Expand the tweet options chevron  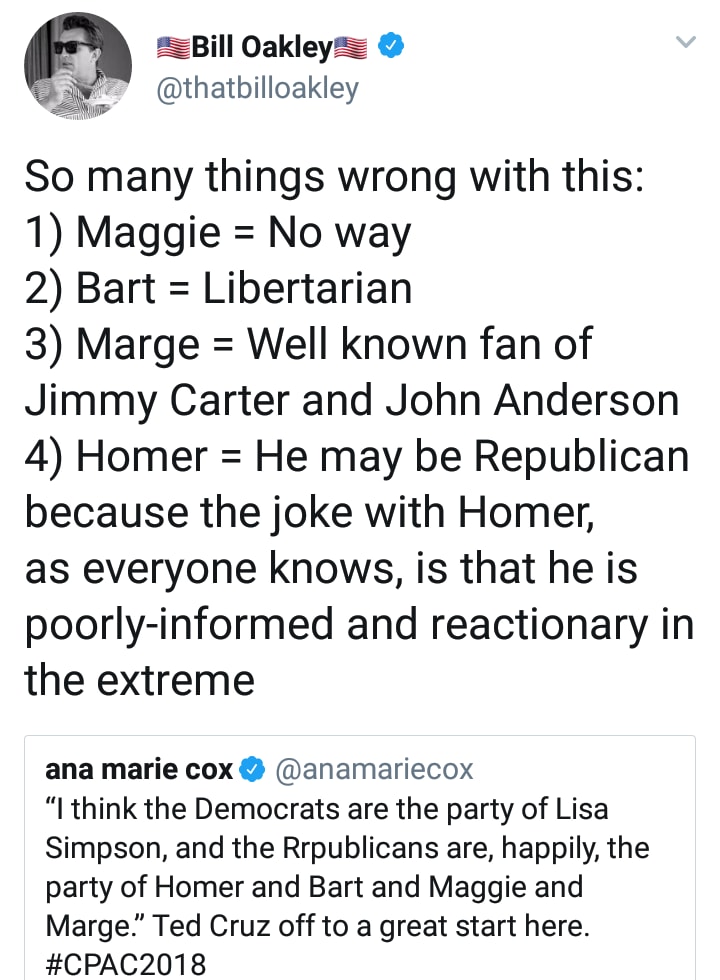686,42
